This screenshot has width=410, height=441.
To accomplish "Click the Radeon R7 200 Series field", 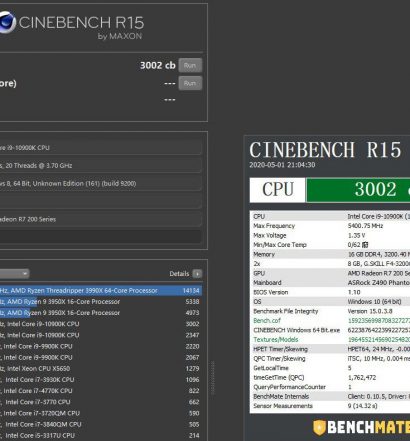I will coord(101,219).
